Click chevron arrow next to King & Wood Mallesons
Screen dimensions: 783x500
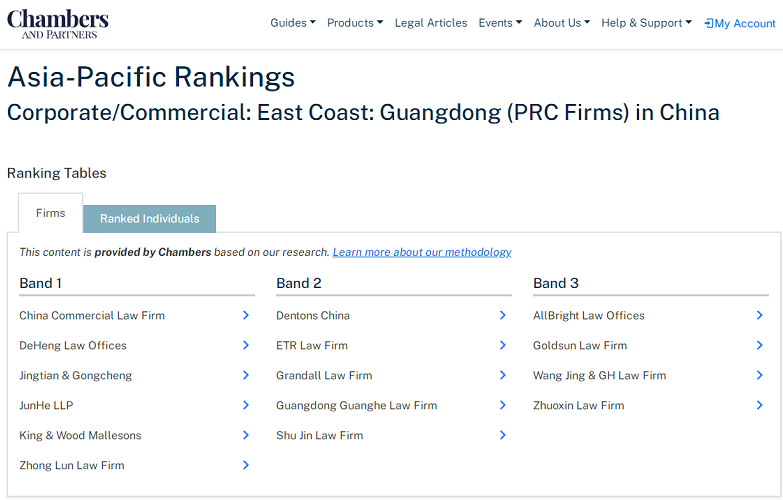246,435
